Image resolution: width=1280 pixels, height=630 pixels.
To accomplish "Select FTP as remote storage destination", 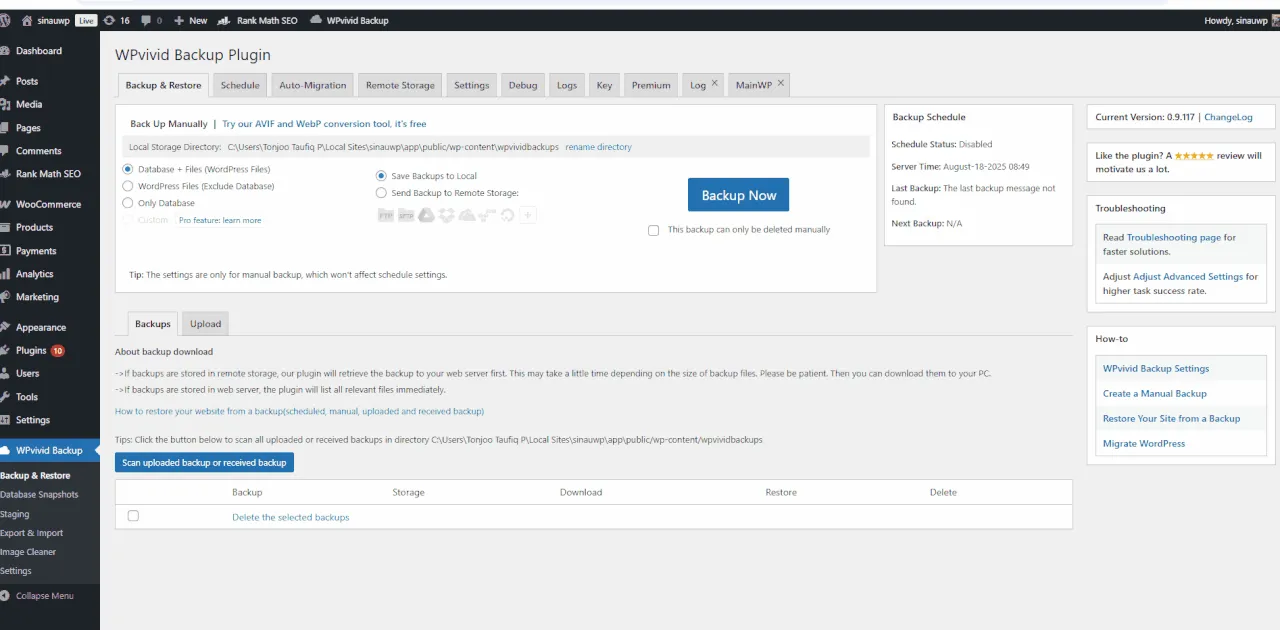I will [x=385, y=215].
